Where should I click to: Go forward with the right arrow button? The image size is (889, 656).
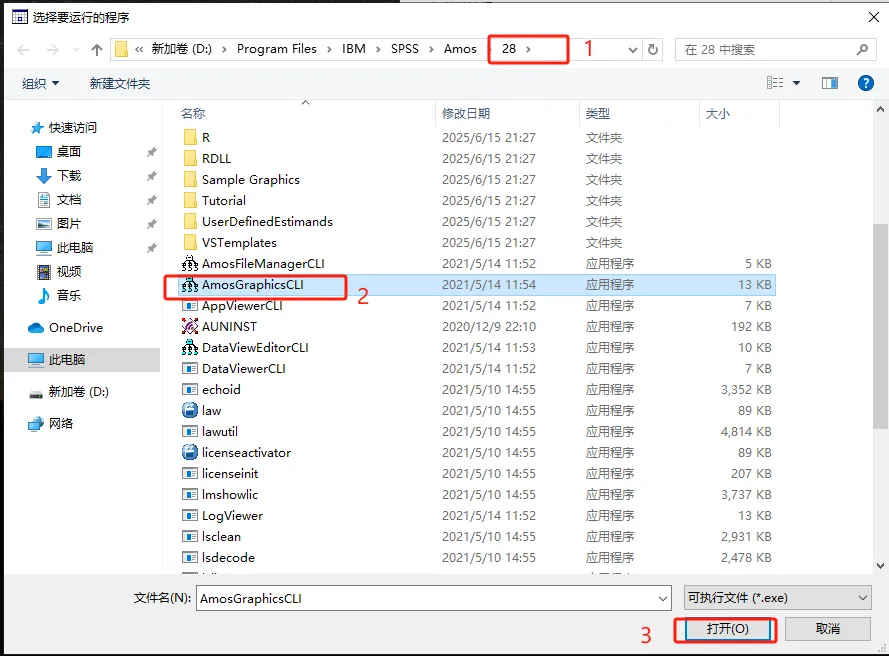[53, 50]
